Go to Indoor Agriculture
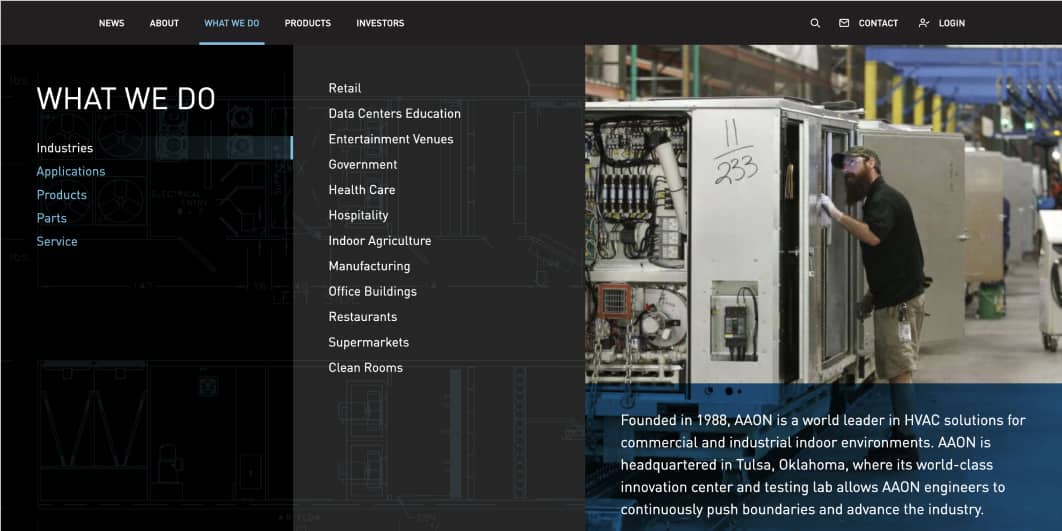Screen dimensions: 1062x531 380,240
